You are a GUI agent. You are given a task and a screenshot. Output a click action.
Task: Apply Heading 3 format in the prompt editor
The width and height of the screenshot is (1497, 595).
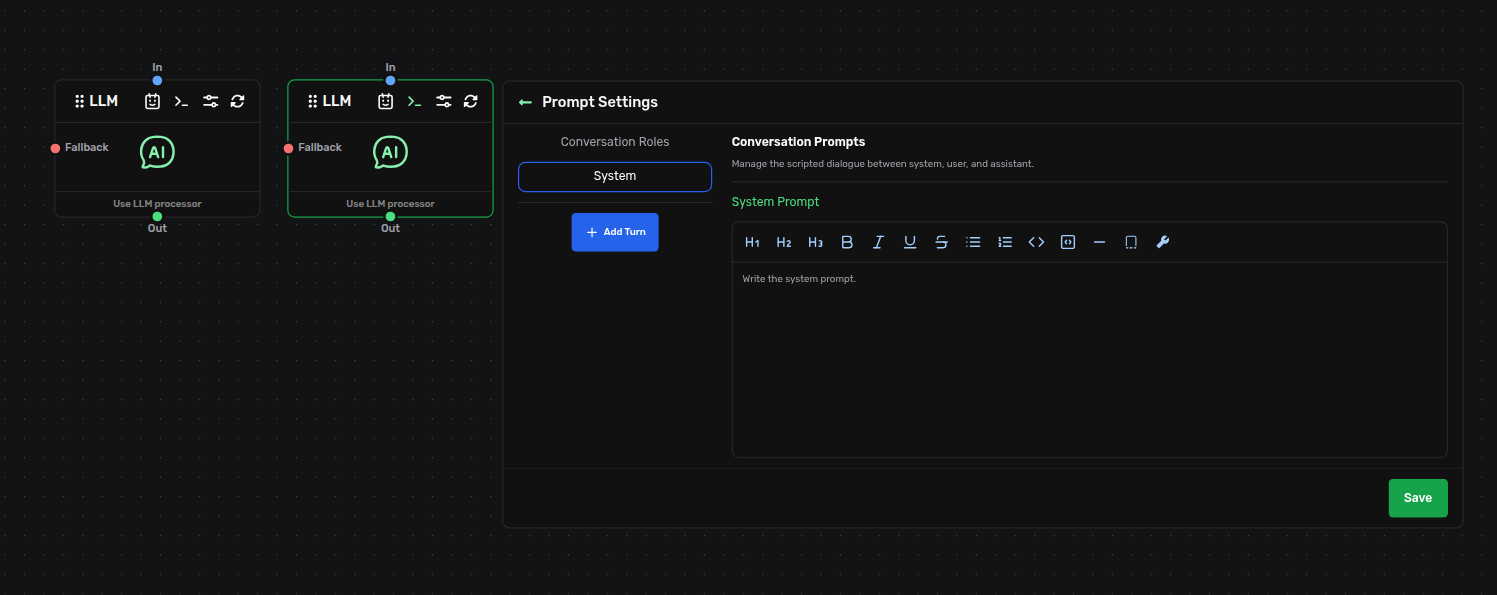pyautogui.click(x=816, y=242)
